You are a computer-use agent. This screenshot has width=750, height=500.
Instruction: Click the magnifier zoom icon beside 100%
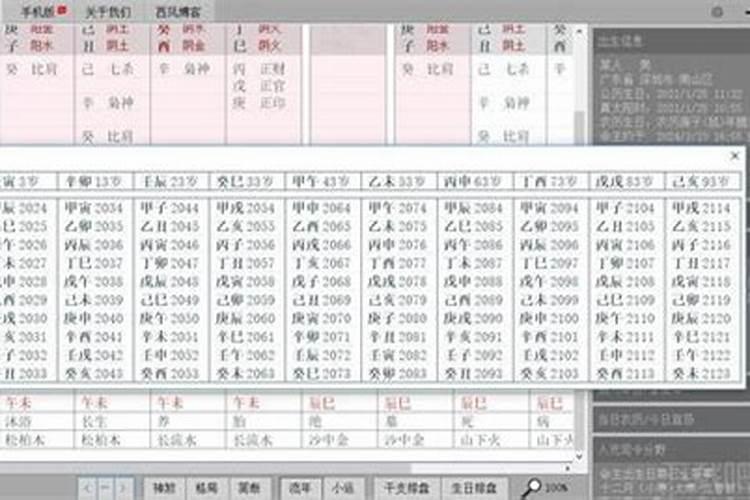click(x=531, y=488)
